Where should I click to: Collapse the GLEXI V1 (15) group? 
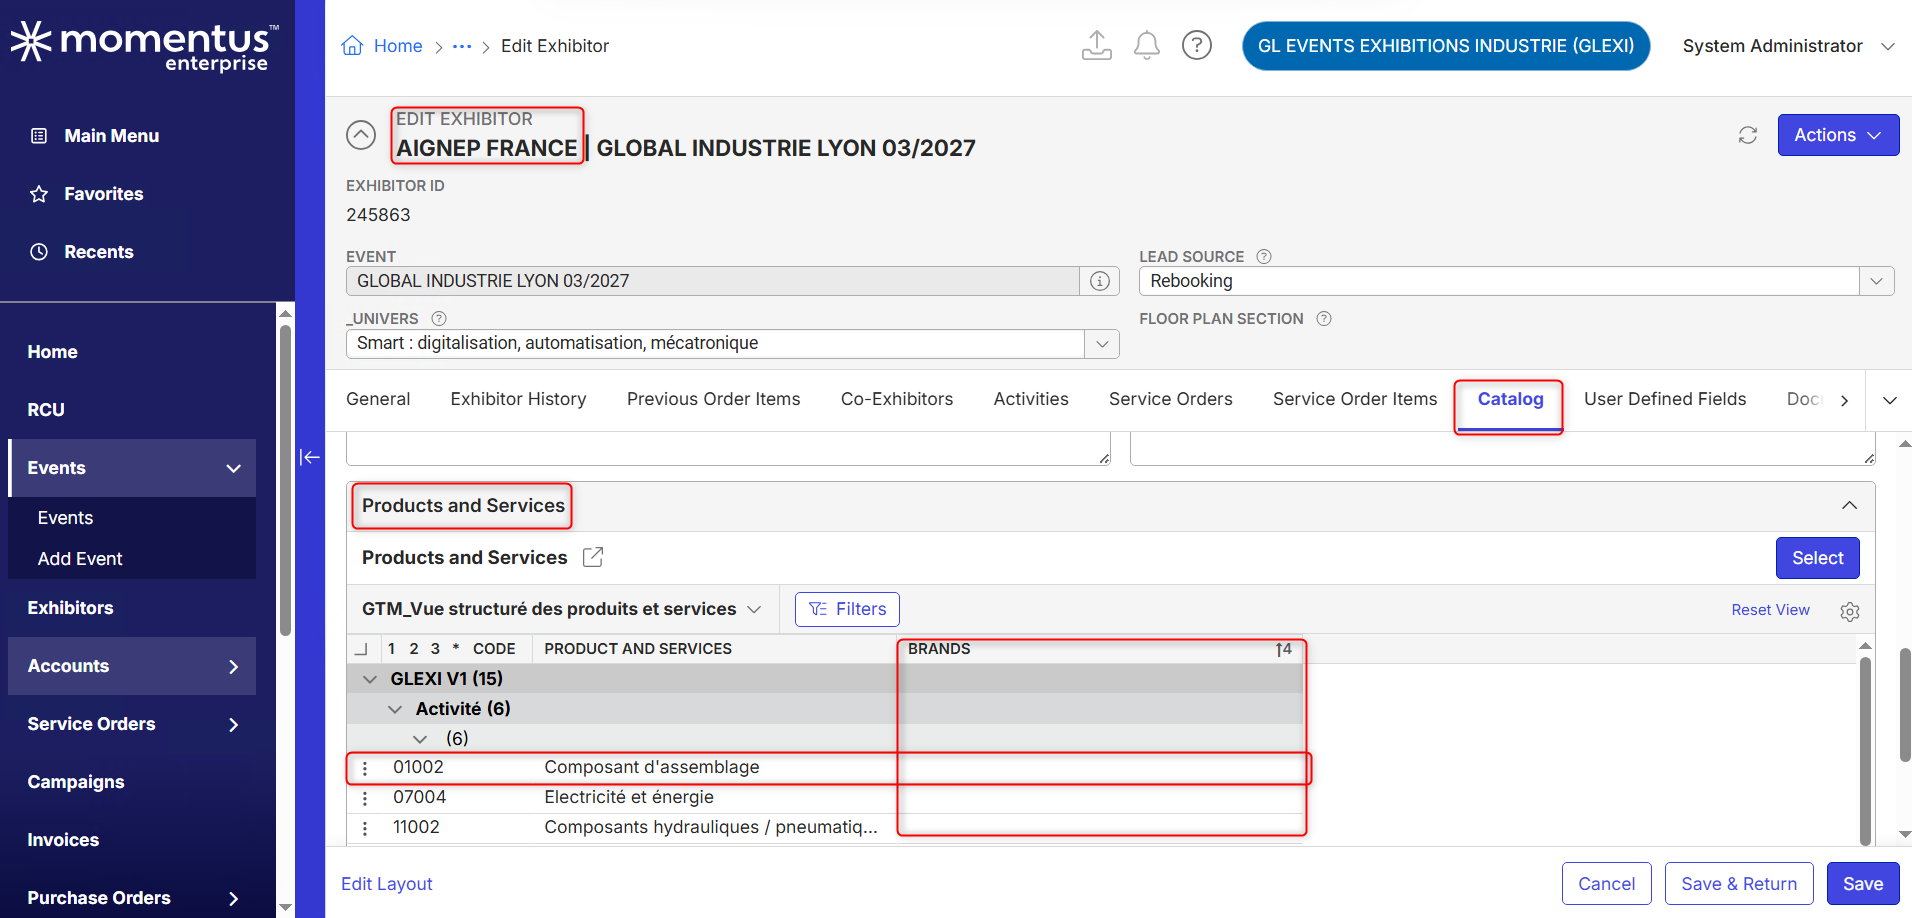coord(370,679)
